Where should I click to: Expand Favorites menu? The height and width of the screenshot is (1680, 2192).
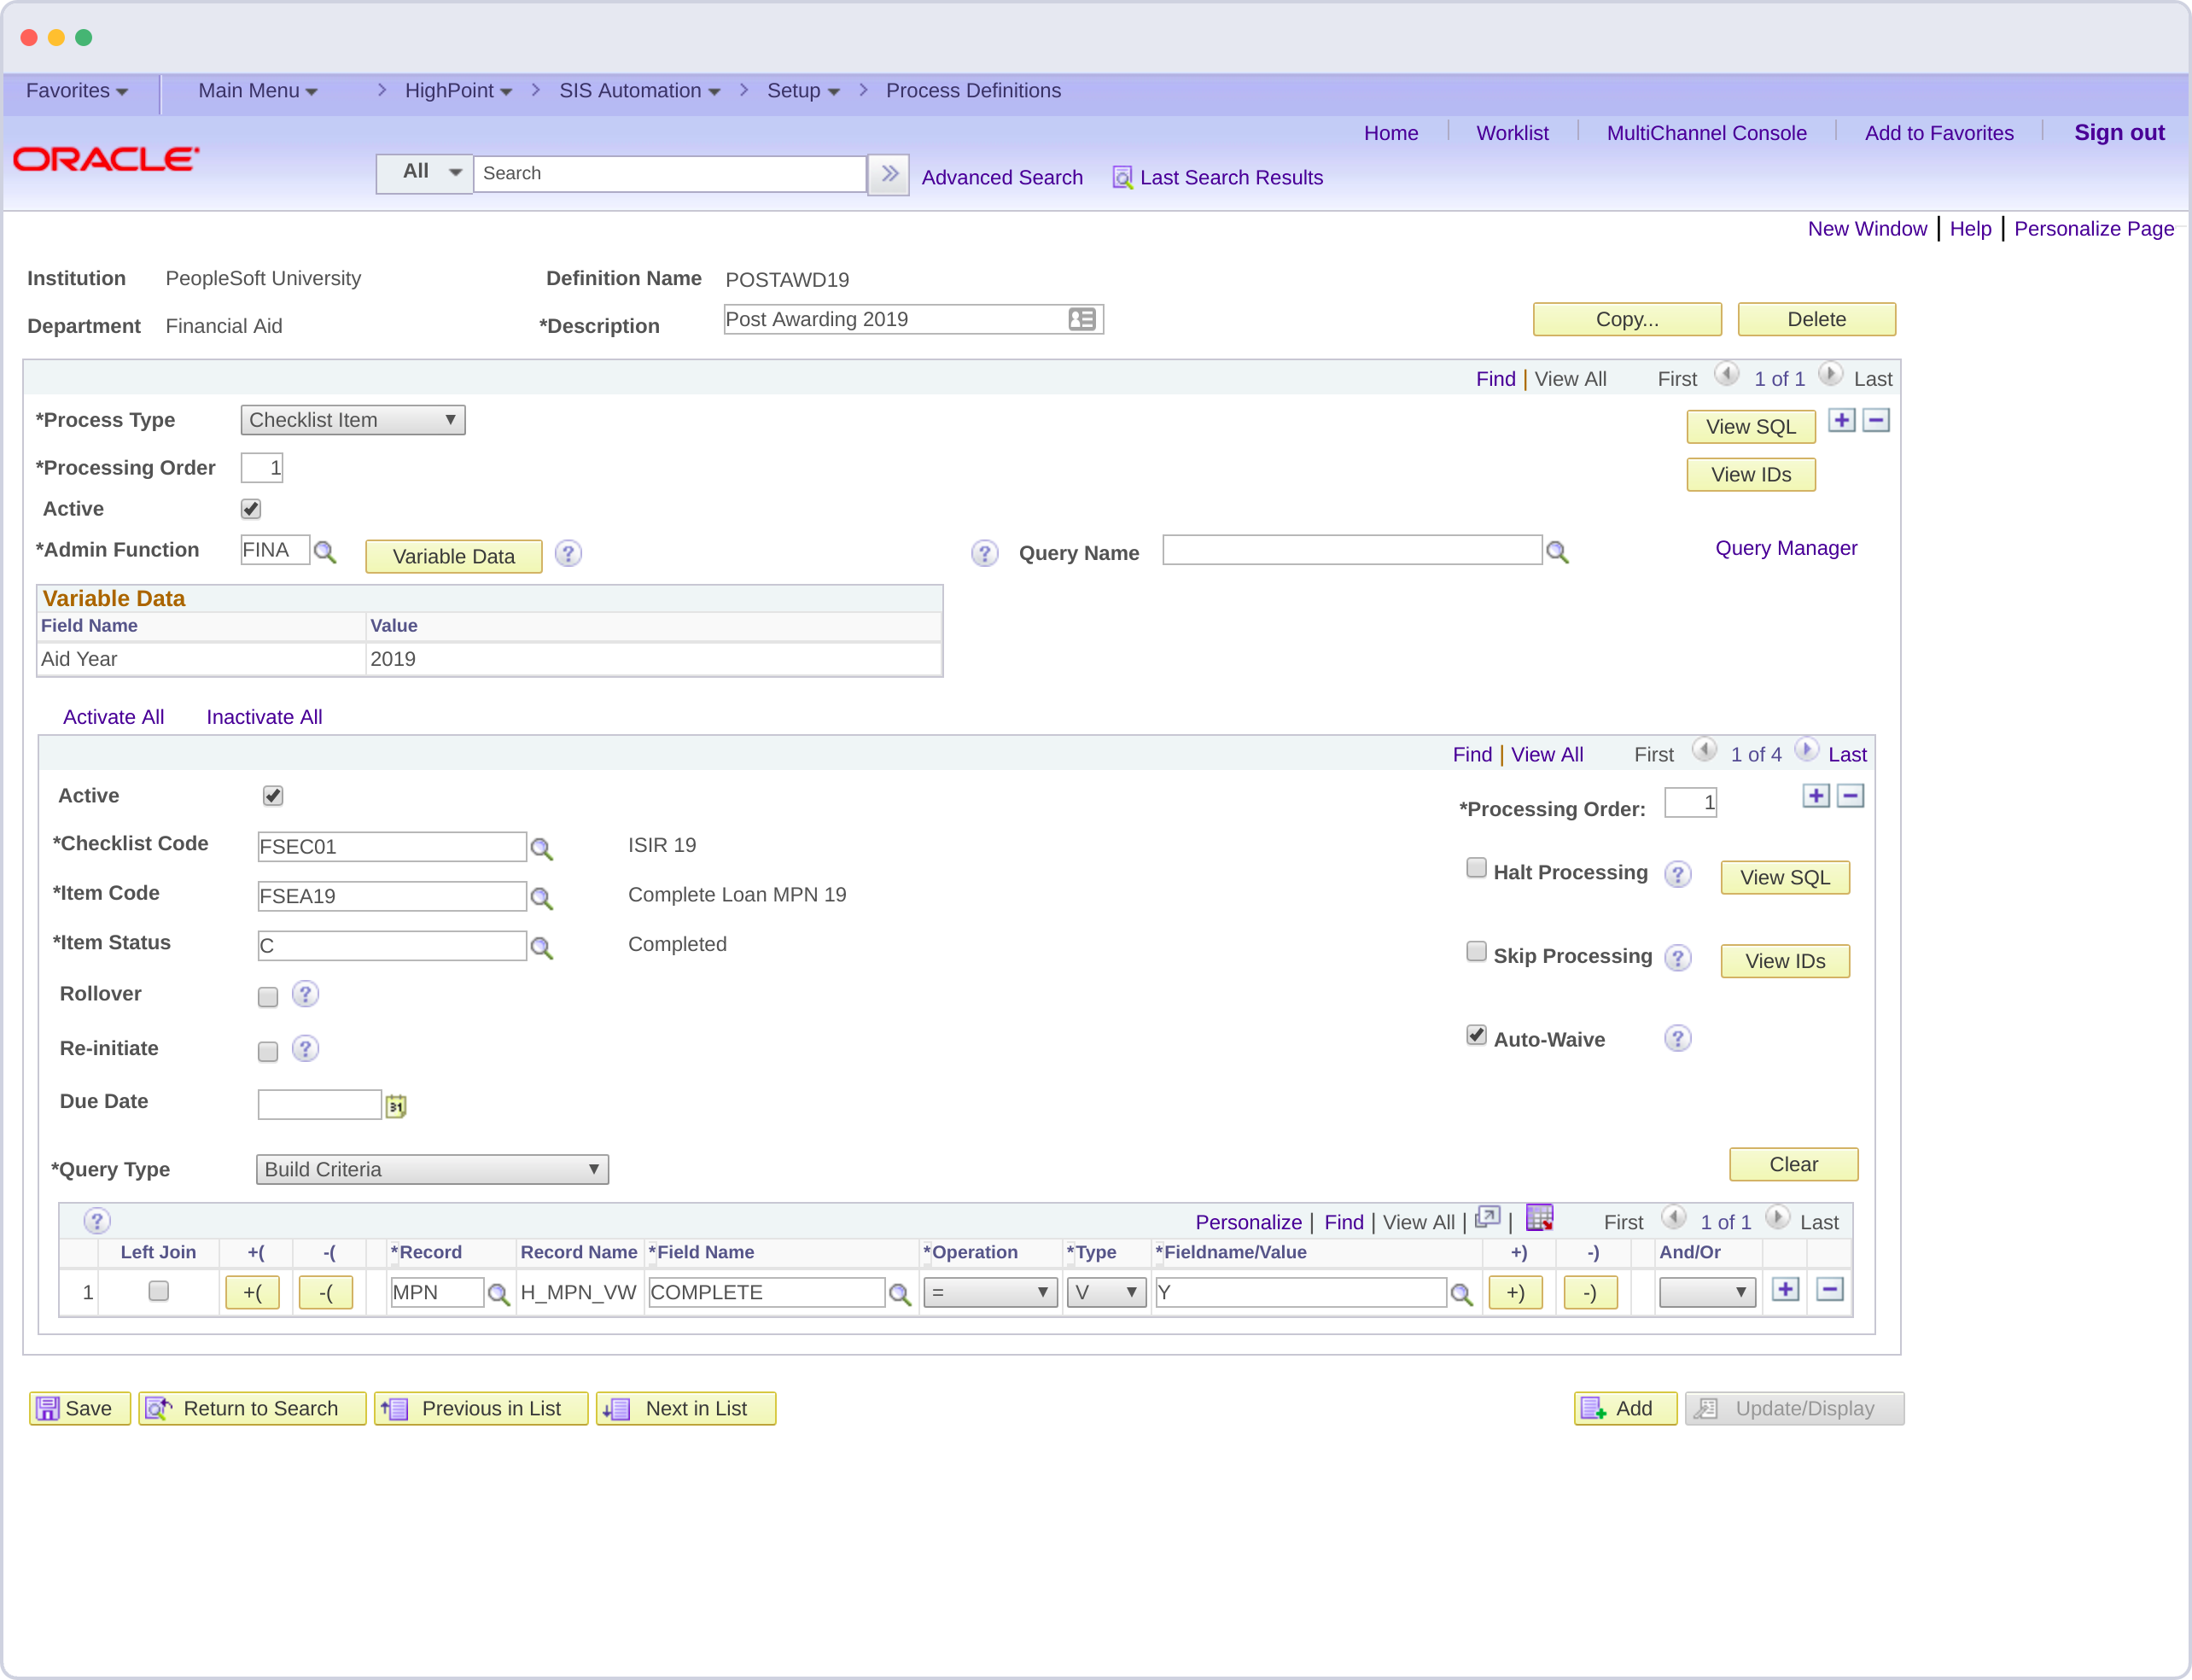[77, 91]
